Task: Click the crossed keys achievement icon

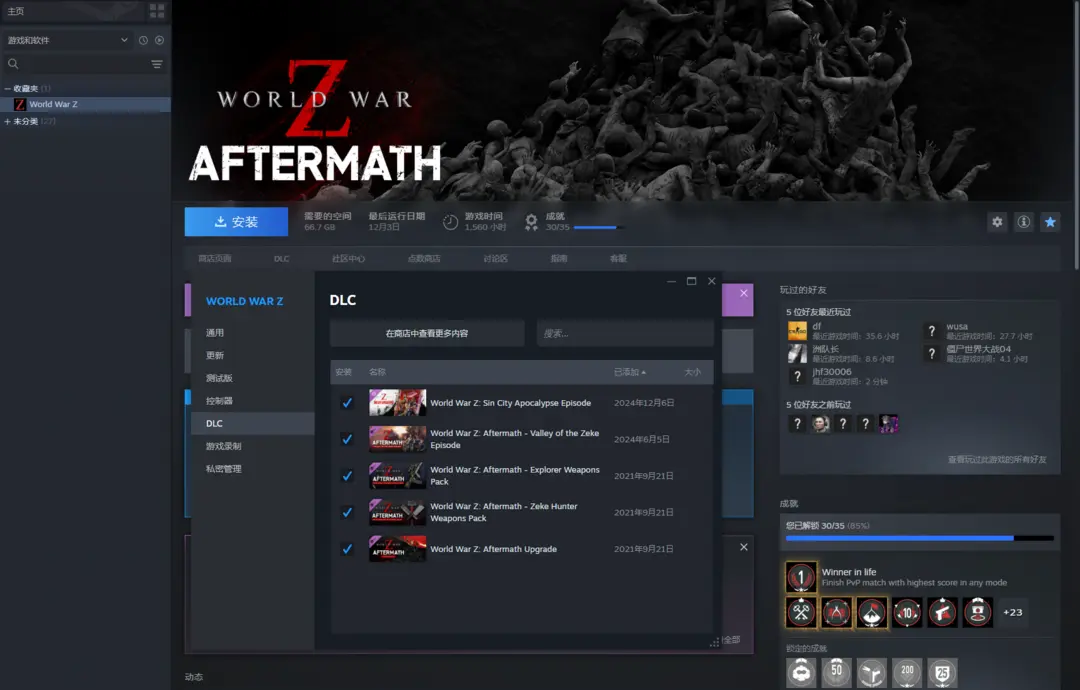Action: click(801, 612)
